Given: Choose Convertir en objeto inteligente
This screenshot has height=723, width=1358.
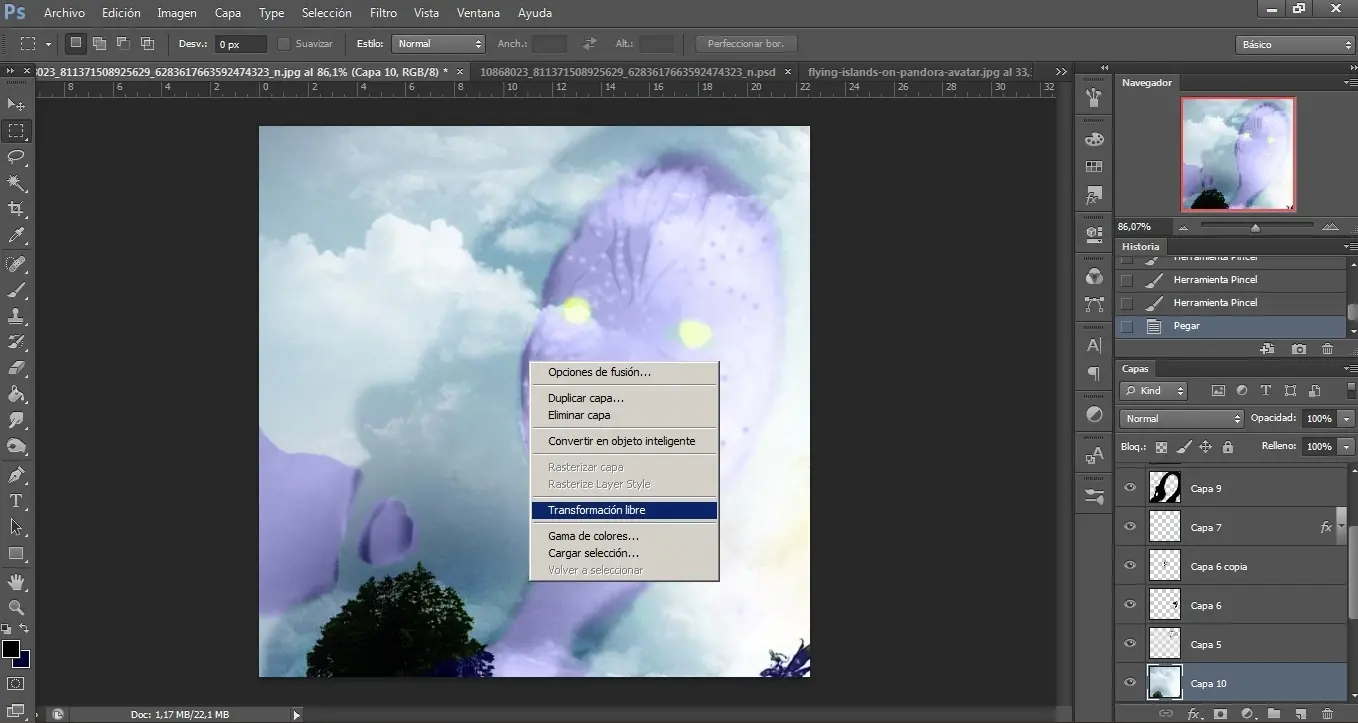Looking at the screenshot, I should click(x=624, y=441).
